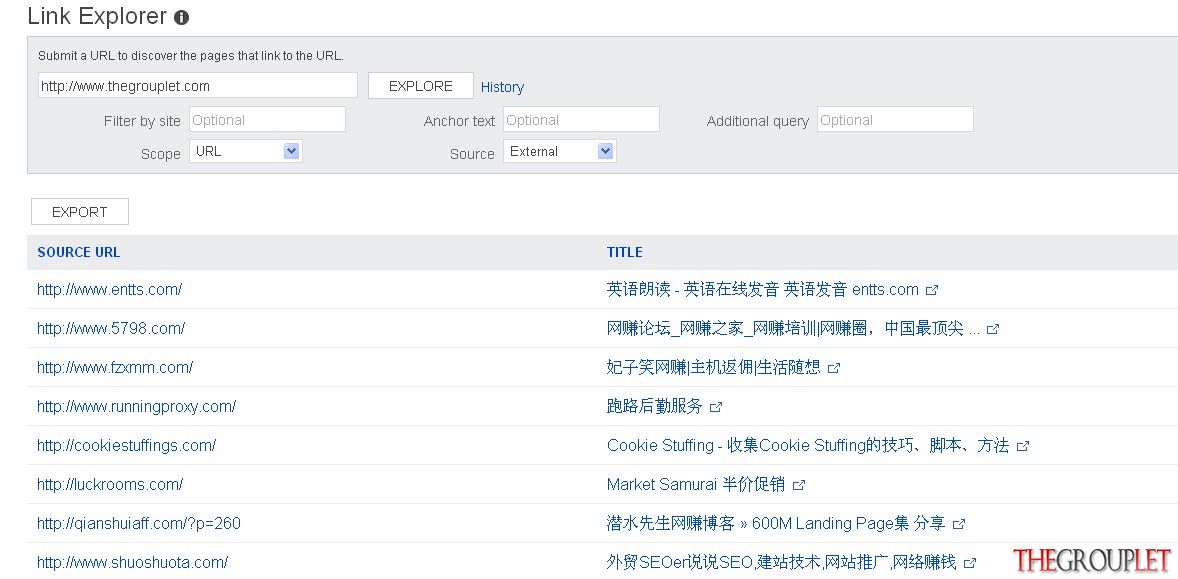This screenshot has height=579, width=1178.
Task: Open external link icon for 5798.com title
Action: coord(993,329)
